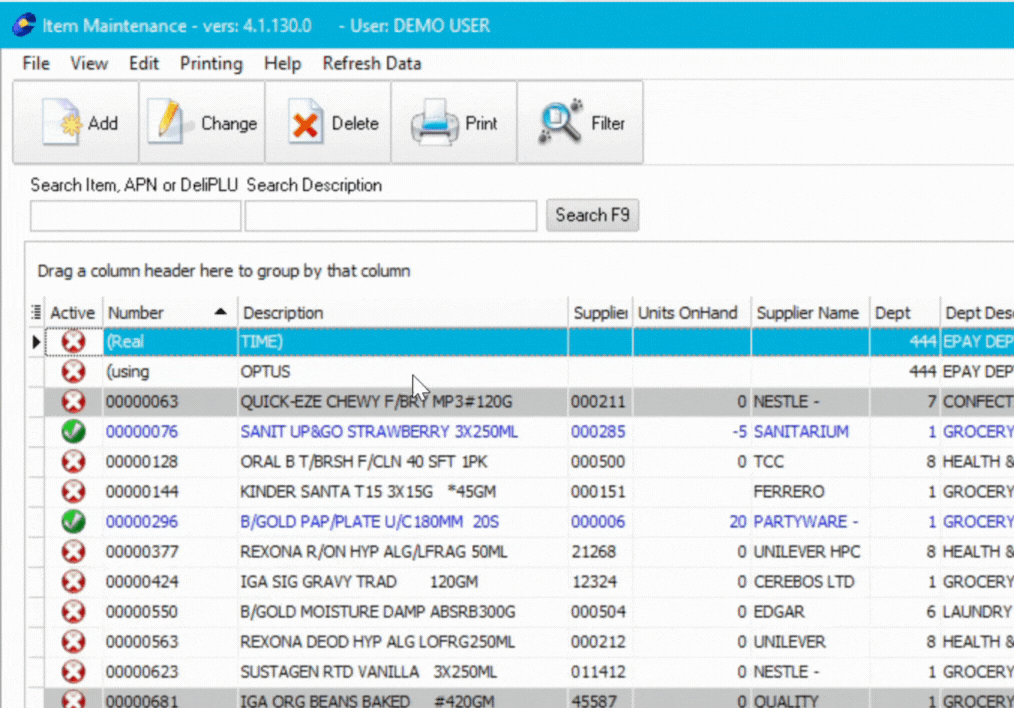The image size is (1014, 708).
Task: Click the Print button label
Action: click(x=481, y=123)
